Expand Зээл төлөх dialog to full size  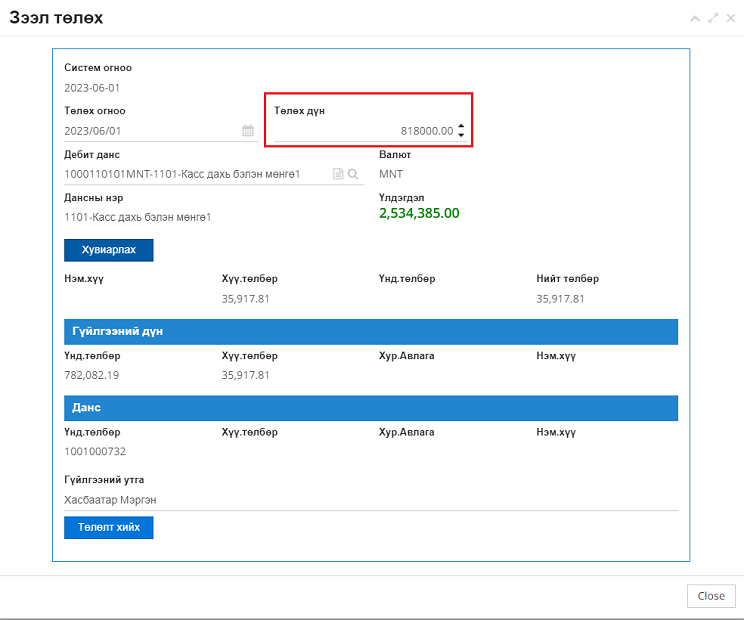click(x=713, y=19)
